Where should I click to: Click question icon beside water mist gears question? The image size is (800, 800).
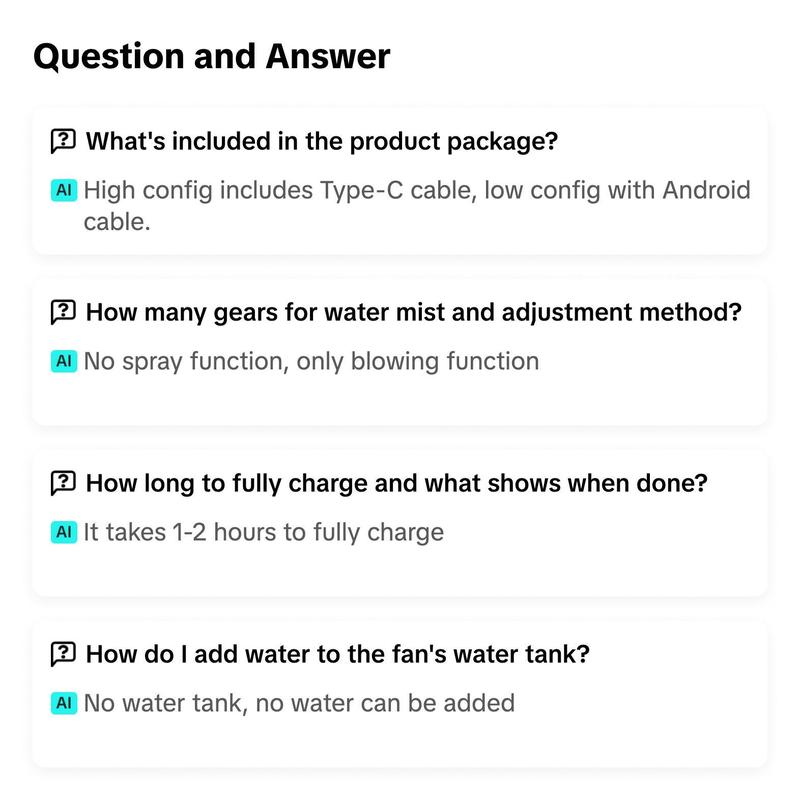point(63,312)
